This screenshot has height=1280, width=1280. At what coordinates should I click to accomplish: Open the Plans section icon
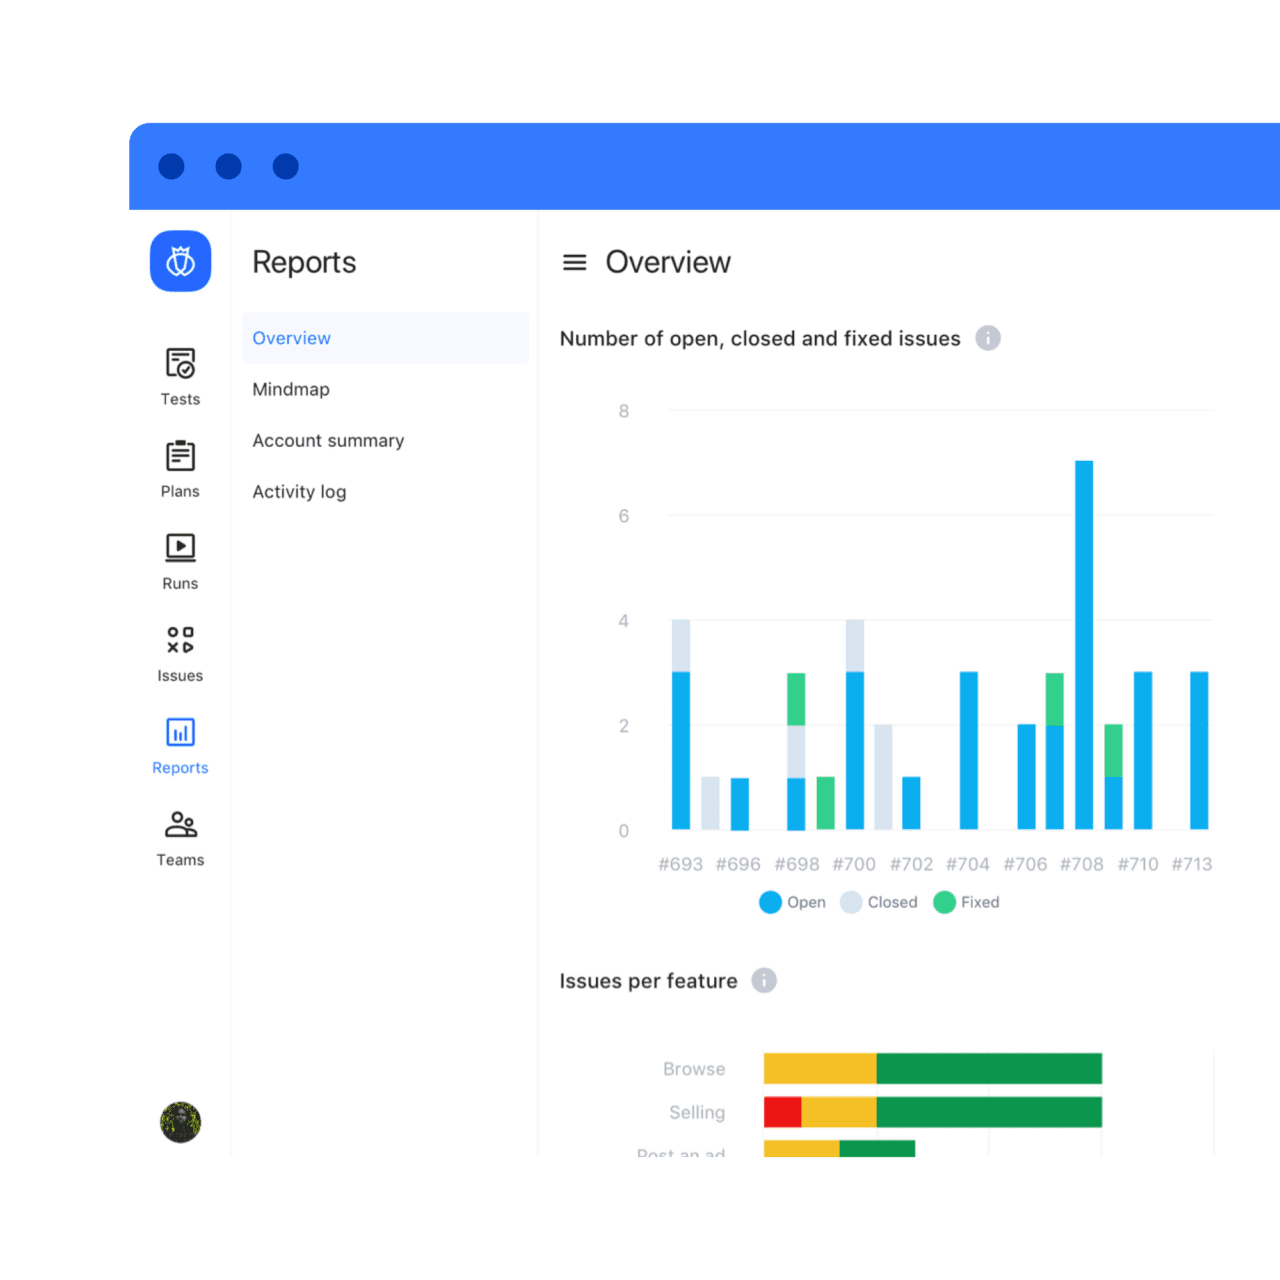click(180, 455)
